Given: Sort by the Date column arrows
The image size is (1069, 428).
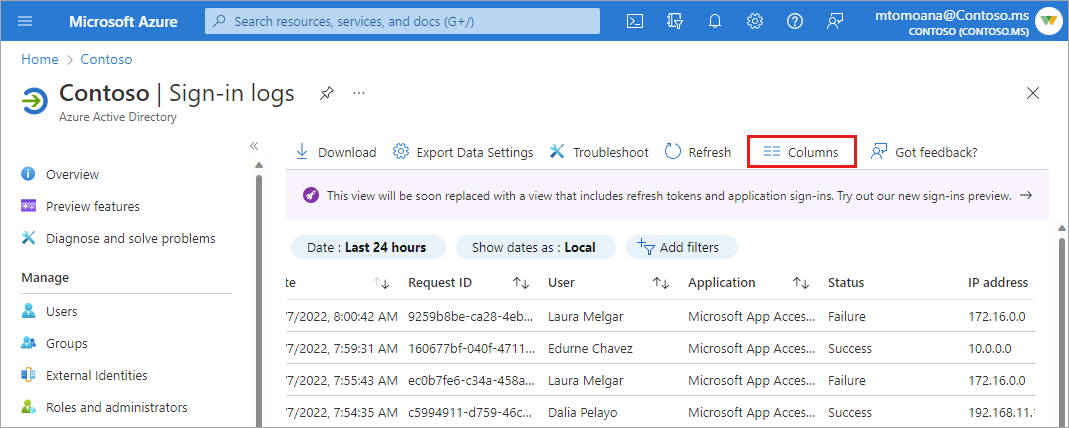Looking at the screenshot, I should [382, 283].
